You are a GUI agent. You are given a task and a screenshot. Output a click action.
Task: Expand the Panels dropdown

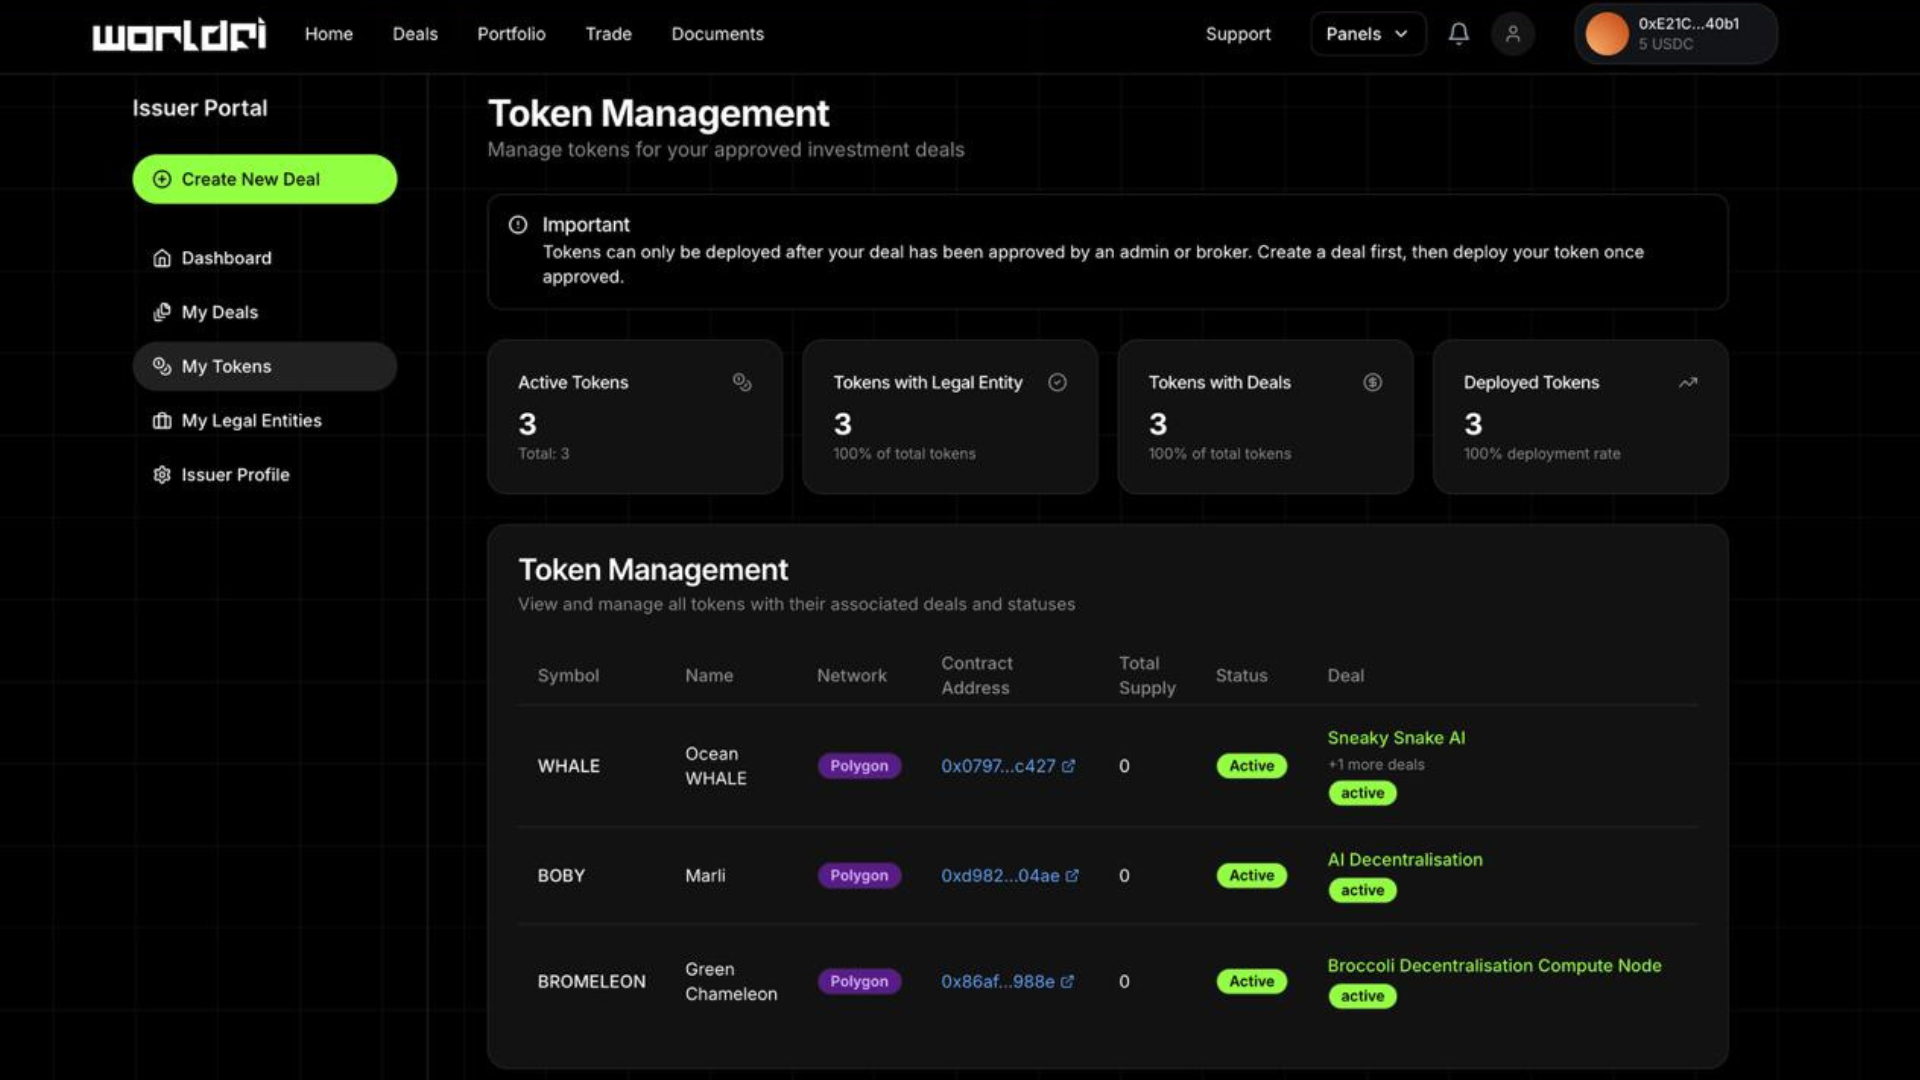click(x=1366, y=34)
